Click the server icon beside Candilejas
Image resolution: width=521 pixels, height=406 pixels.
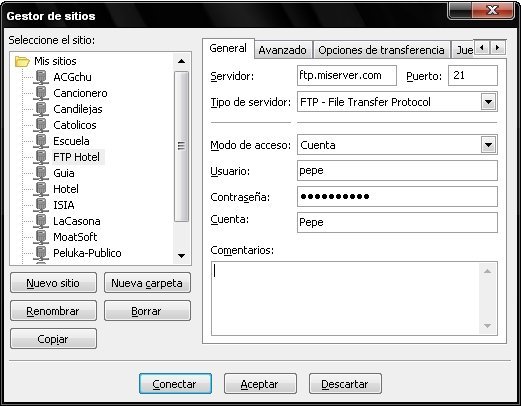click(x=41, y=109)
